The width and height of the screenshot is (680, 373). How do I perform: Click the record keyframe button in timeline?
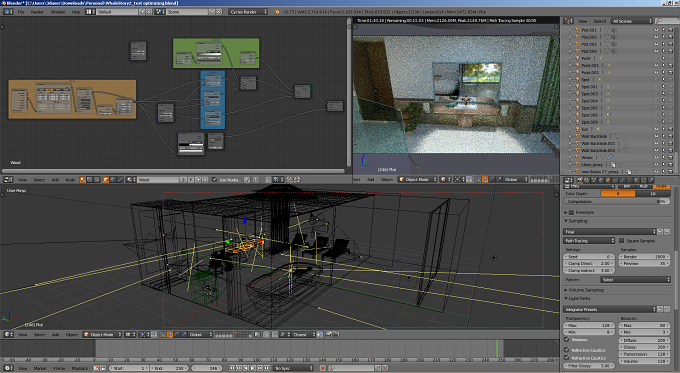pos(322,368)
